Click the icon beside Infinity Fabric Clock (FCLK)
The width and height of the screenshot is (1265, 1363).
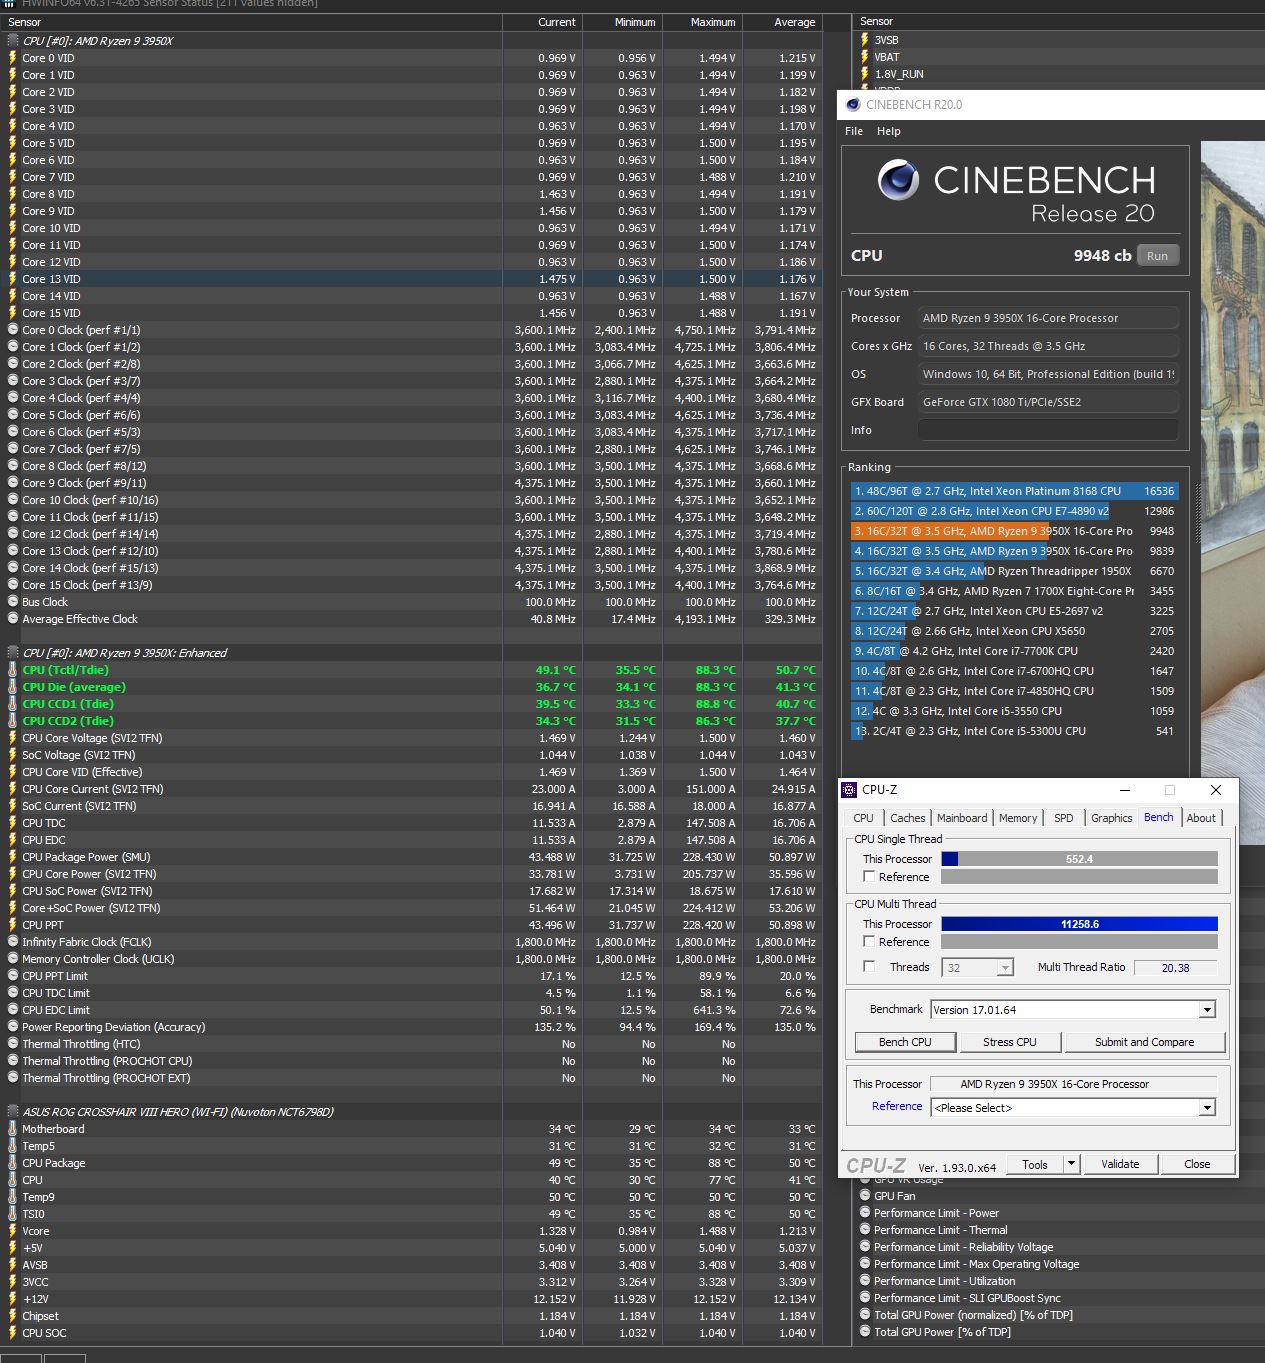[x=13, y=942]
